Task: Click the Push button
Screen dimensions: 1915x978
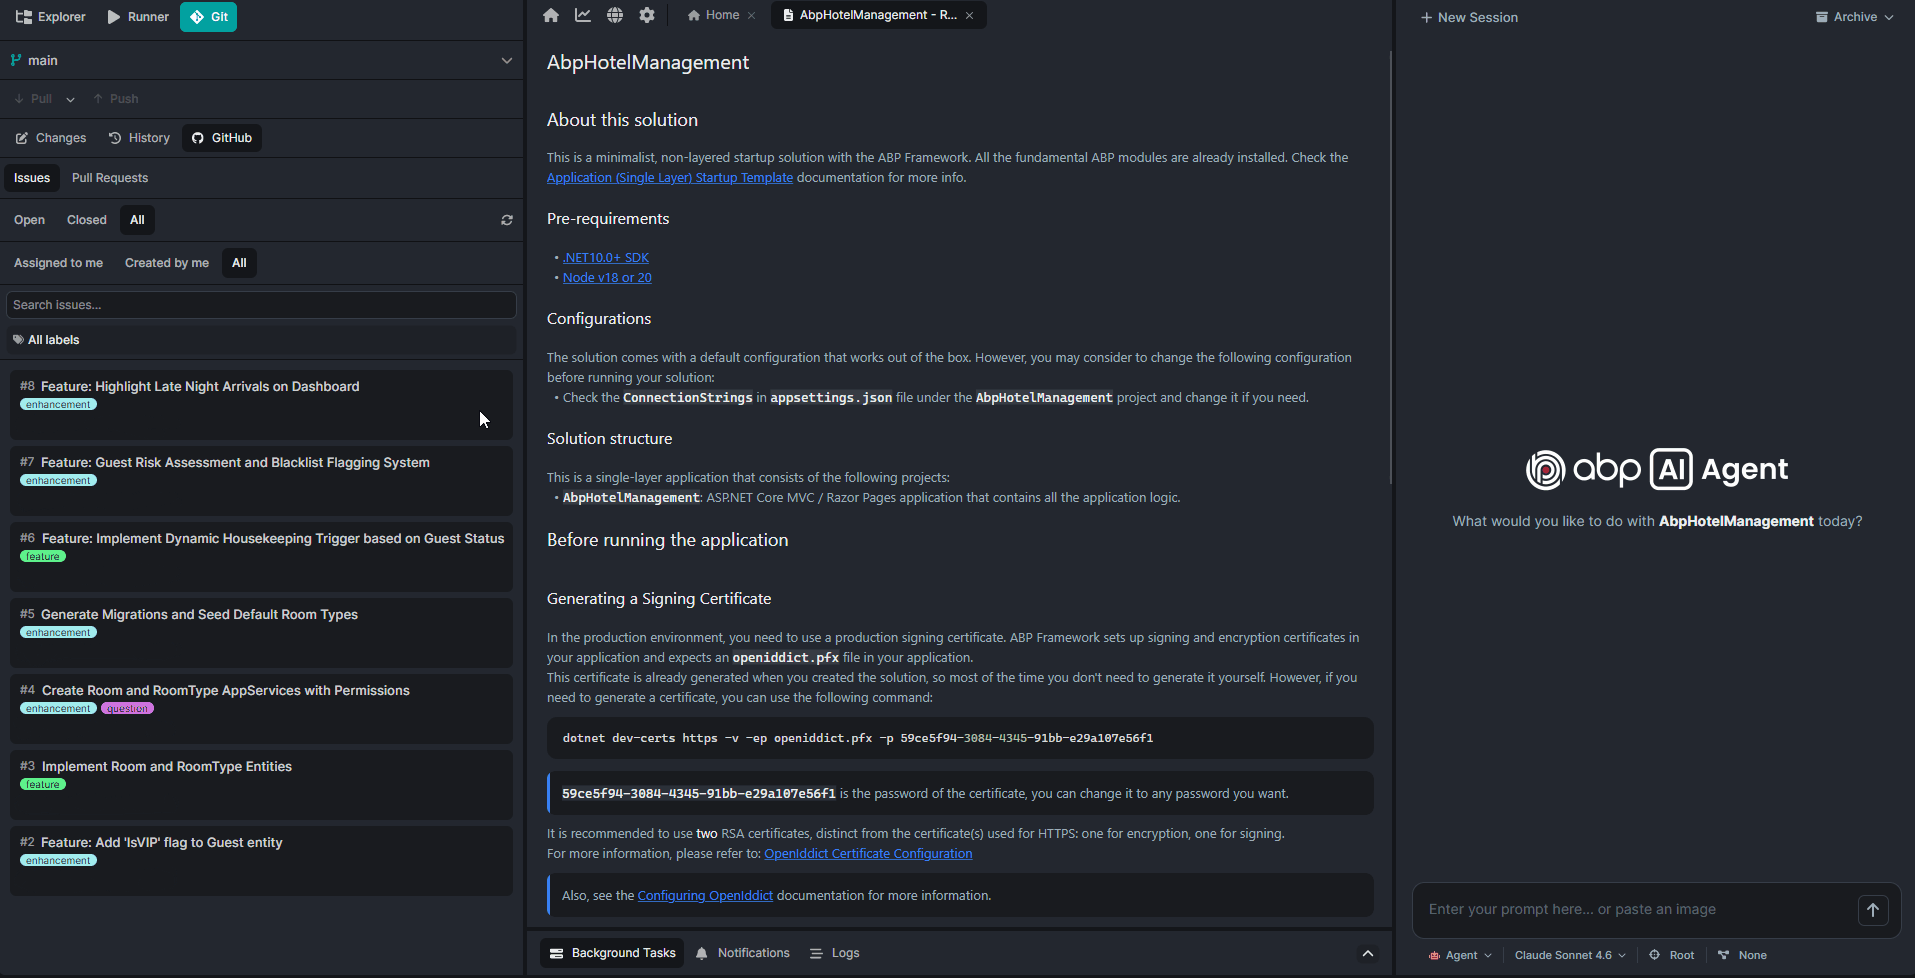Action: 116,99
